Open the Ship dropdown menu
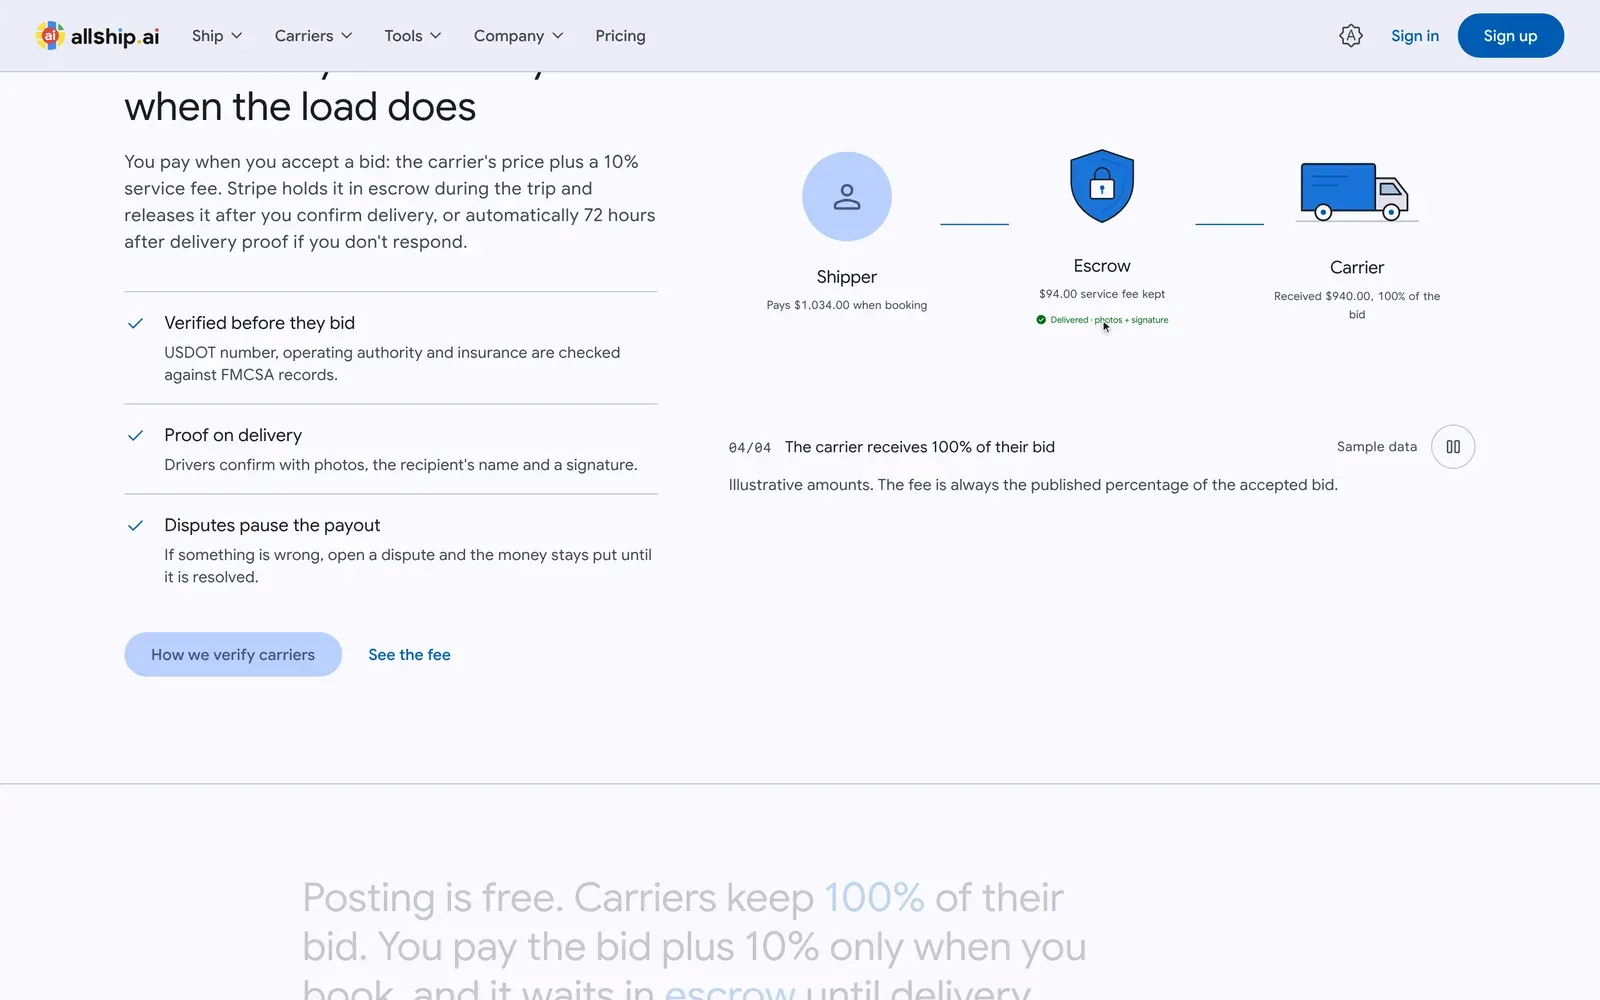 [217, 36]
